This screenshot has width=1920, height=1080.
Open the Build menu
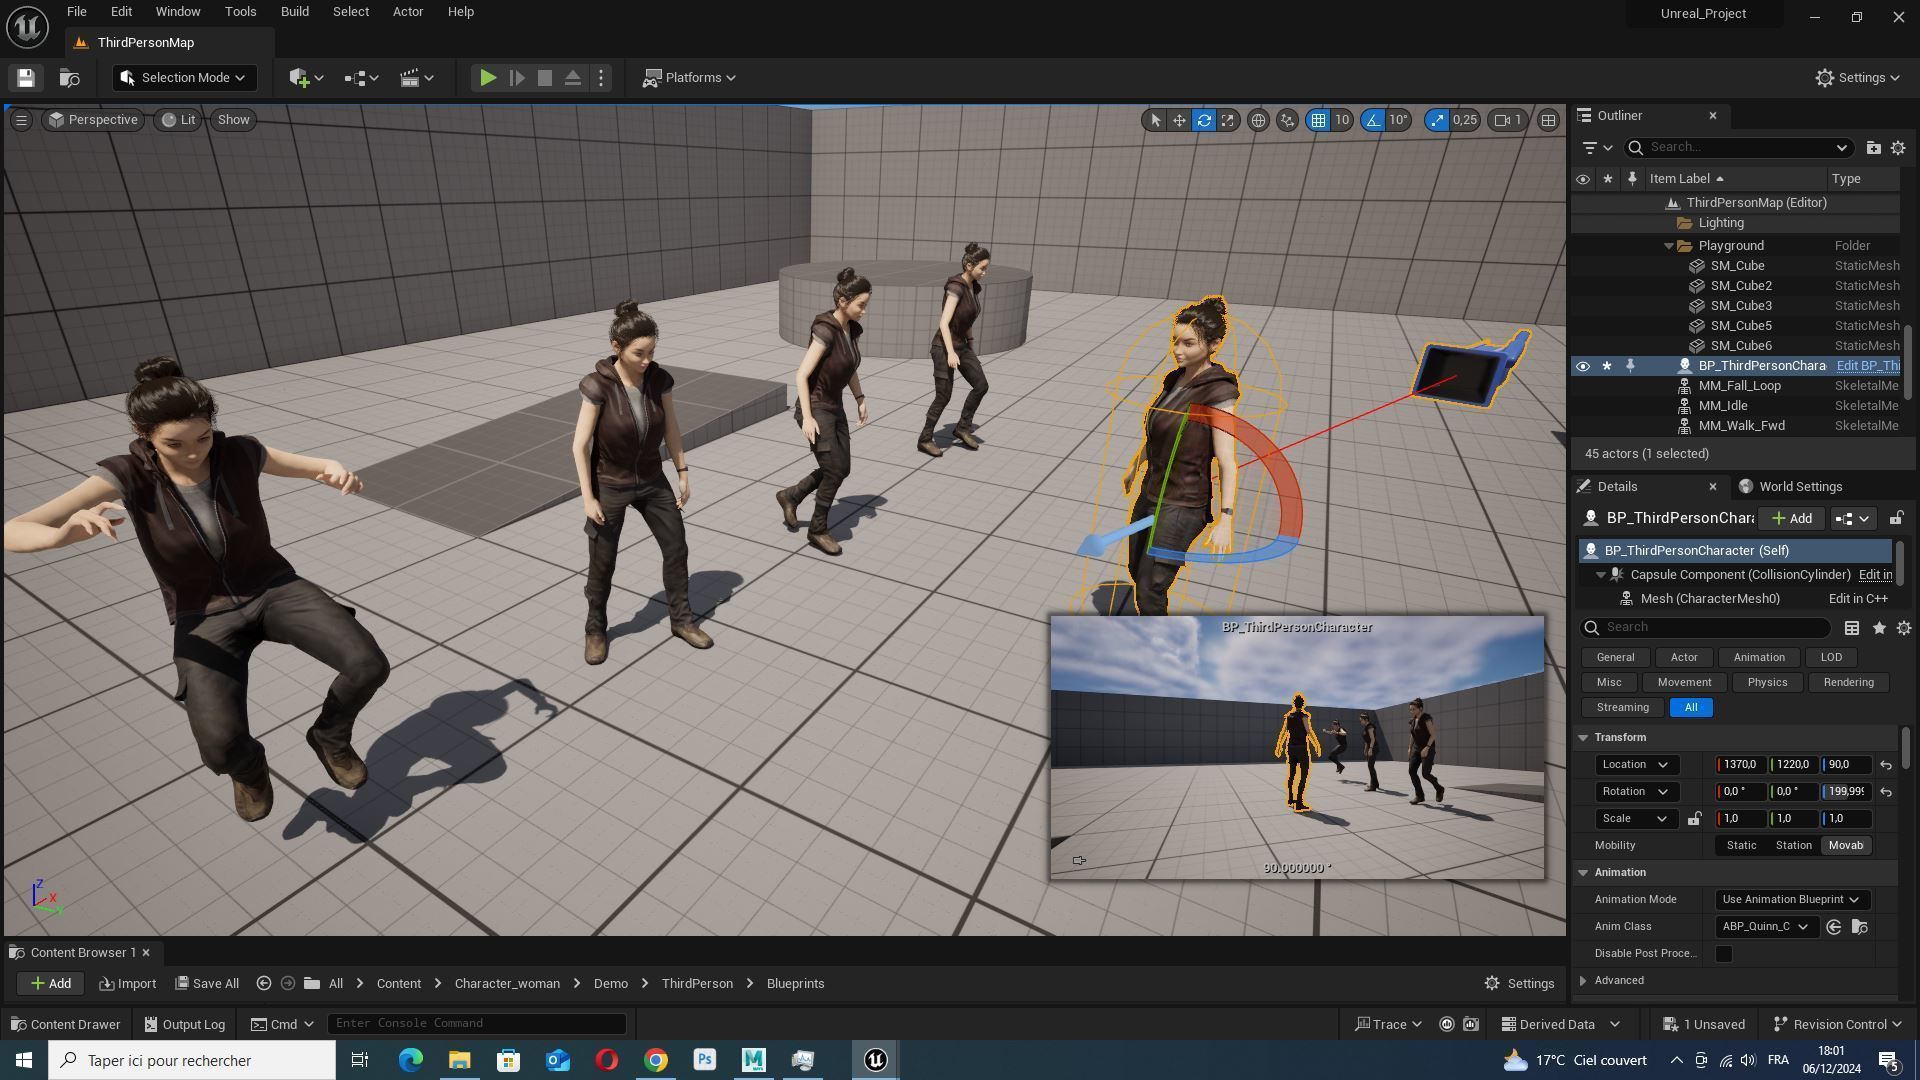pyautogui.click(x=295, y=12)
